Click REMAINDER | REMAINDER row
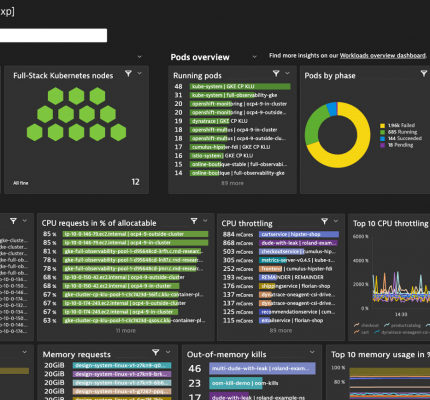This screenshot has height=400, width=430. pyautogui.click(x=281, y=277)
